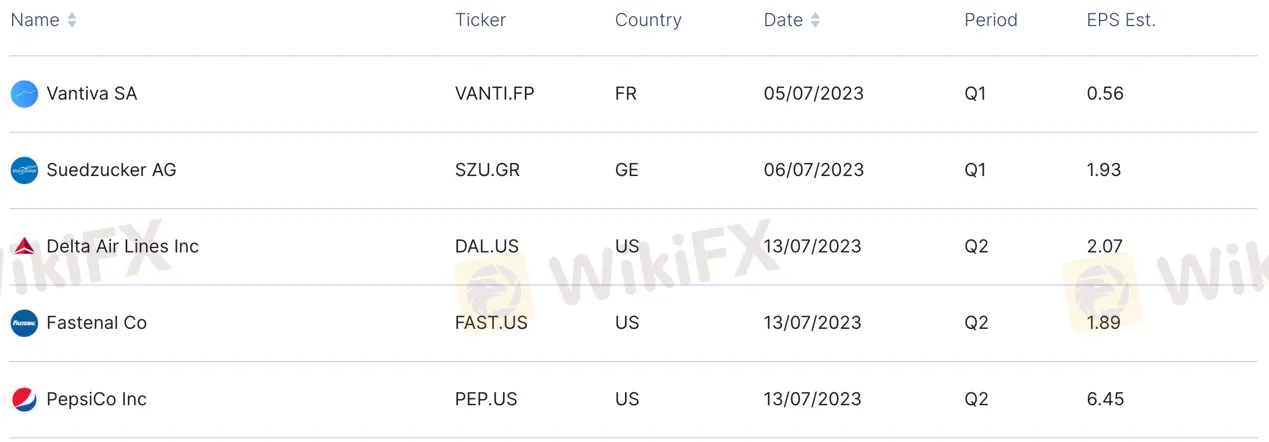This screenshot has width=1269, height=442.
Task: Click the Vantiva SA company logo icon
Action: click(24, 94)
